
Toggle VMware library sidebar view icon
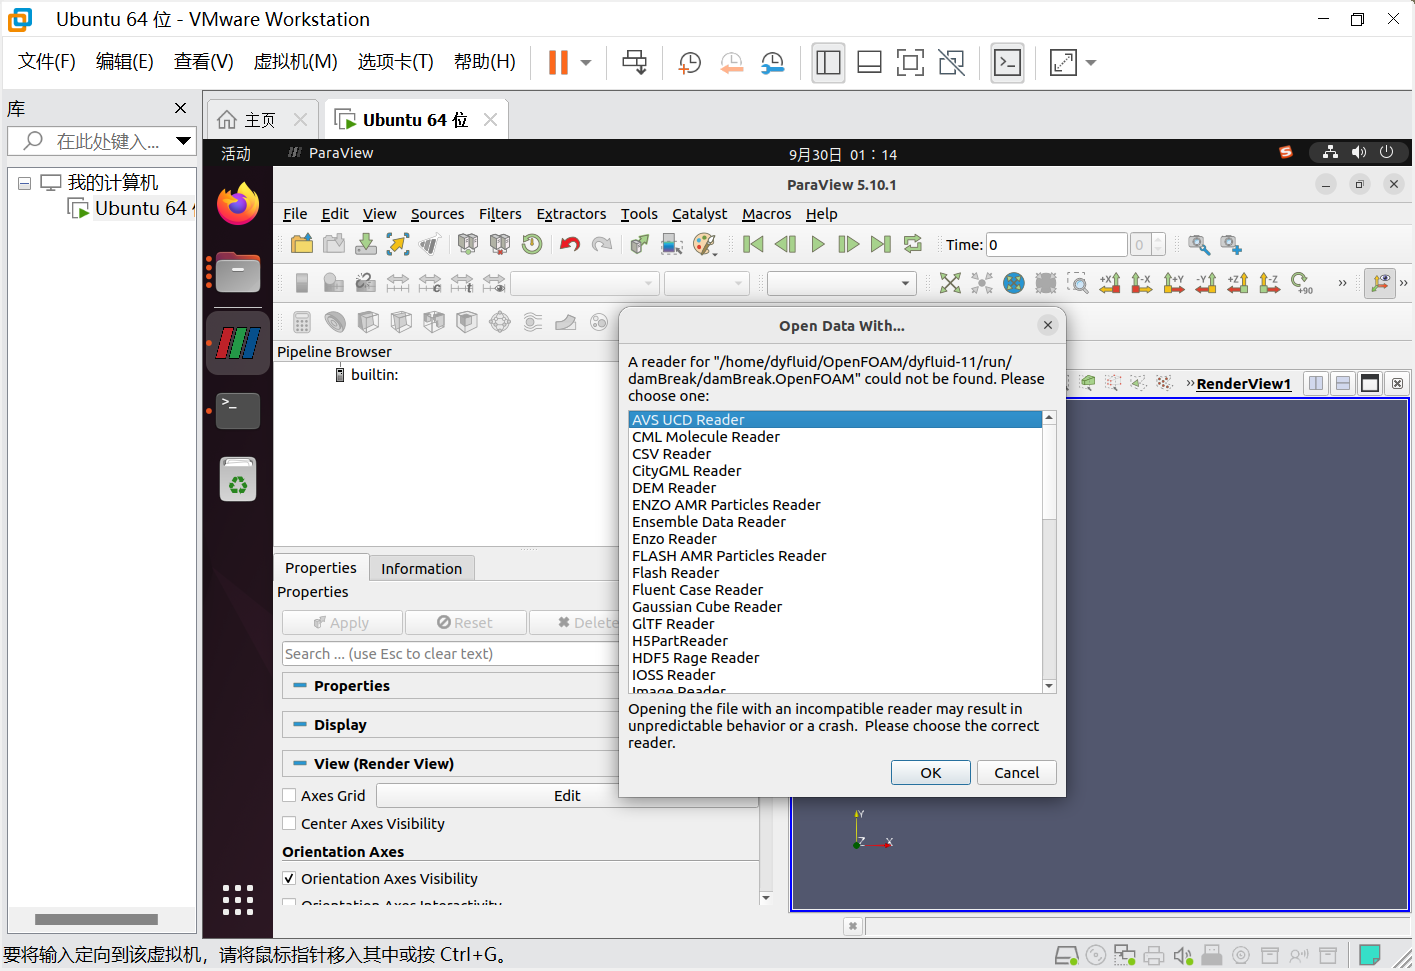[x=828, y=62]
